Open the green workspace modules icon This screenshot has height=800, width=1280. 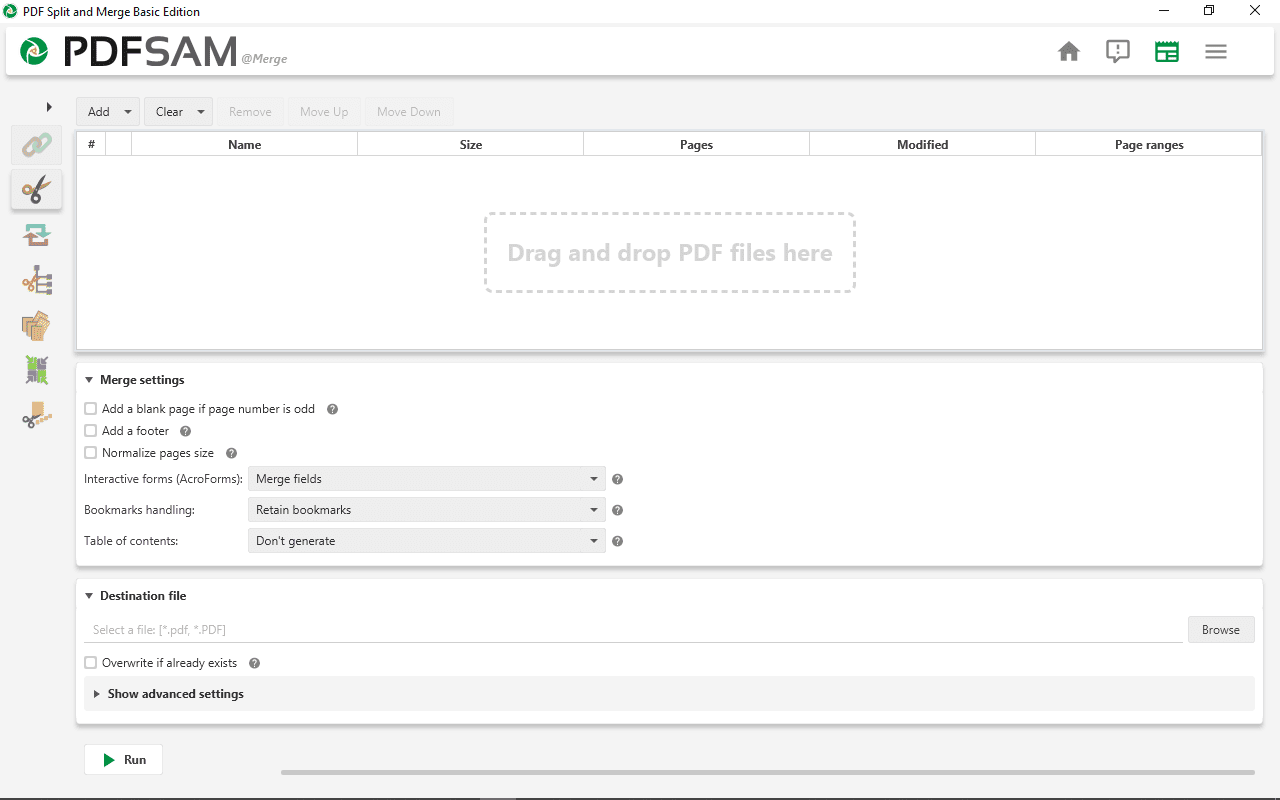(x=1167, y=51)
